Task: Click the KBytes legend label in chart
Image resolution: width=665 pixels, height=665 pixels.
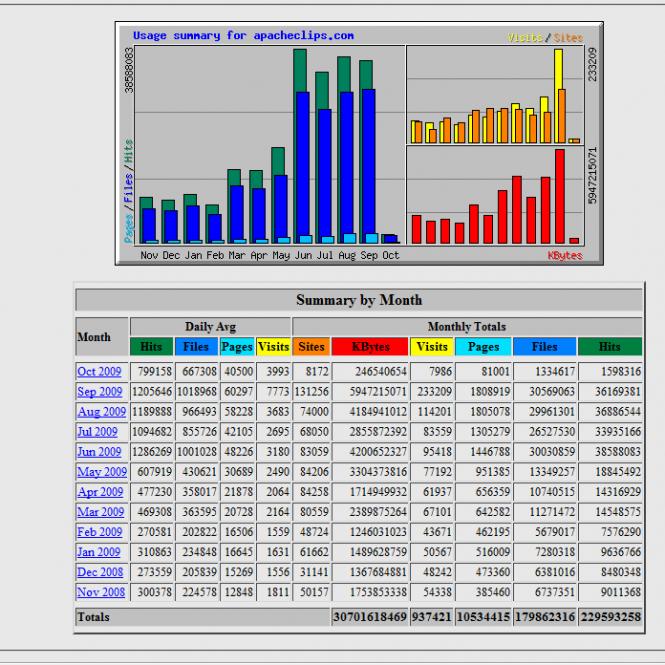Action: point(565,255)
